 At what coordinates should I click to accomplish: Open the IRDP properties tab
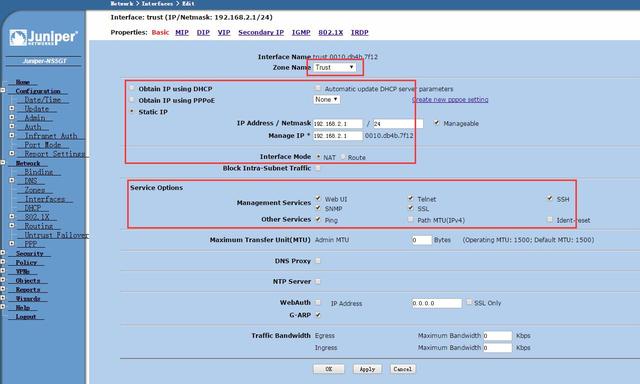click(360, 32)
